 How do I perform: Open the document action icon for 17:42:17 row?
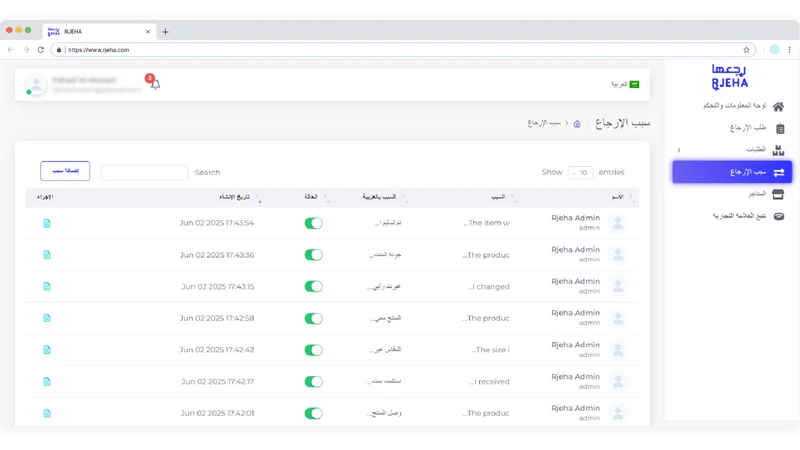pos(47,382)
